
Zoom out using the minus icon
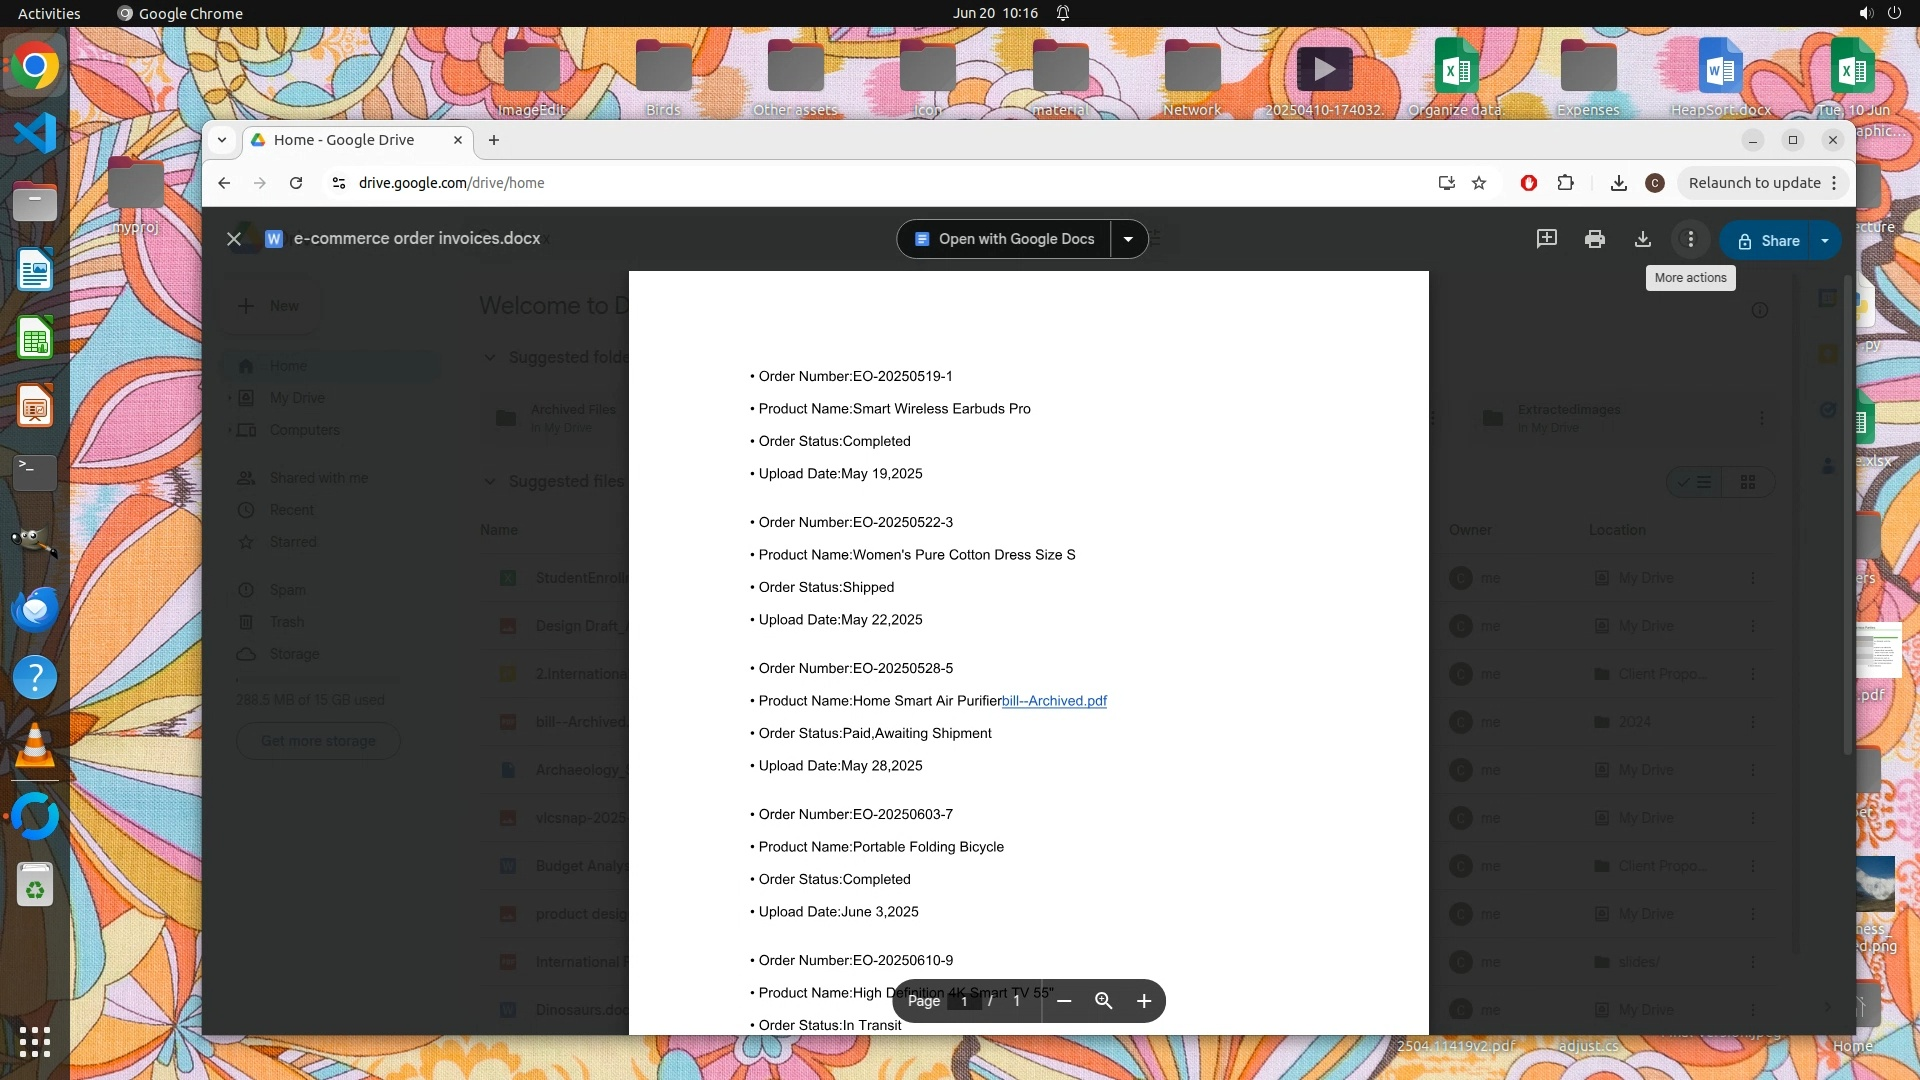(1064, 1001)
